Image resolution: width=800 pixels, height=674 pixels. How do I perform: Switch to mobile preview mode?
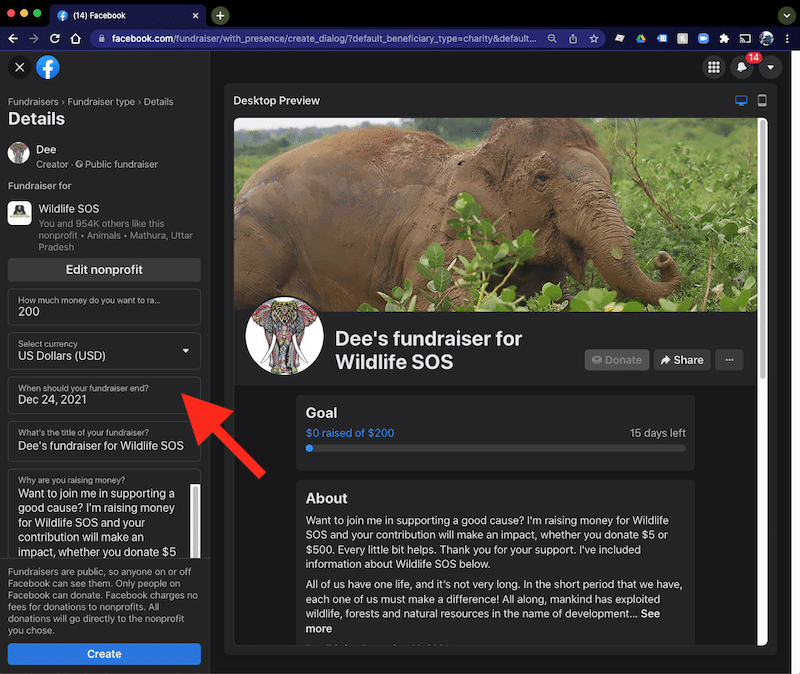(x=762, y=101)
